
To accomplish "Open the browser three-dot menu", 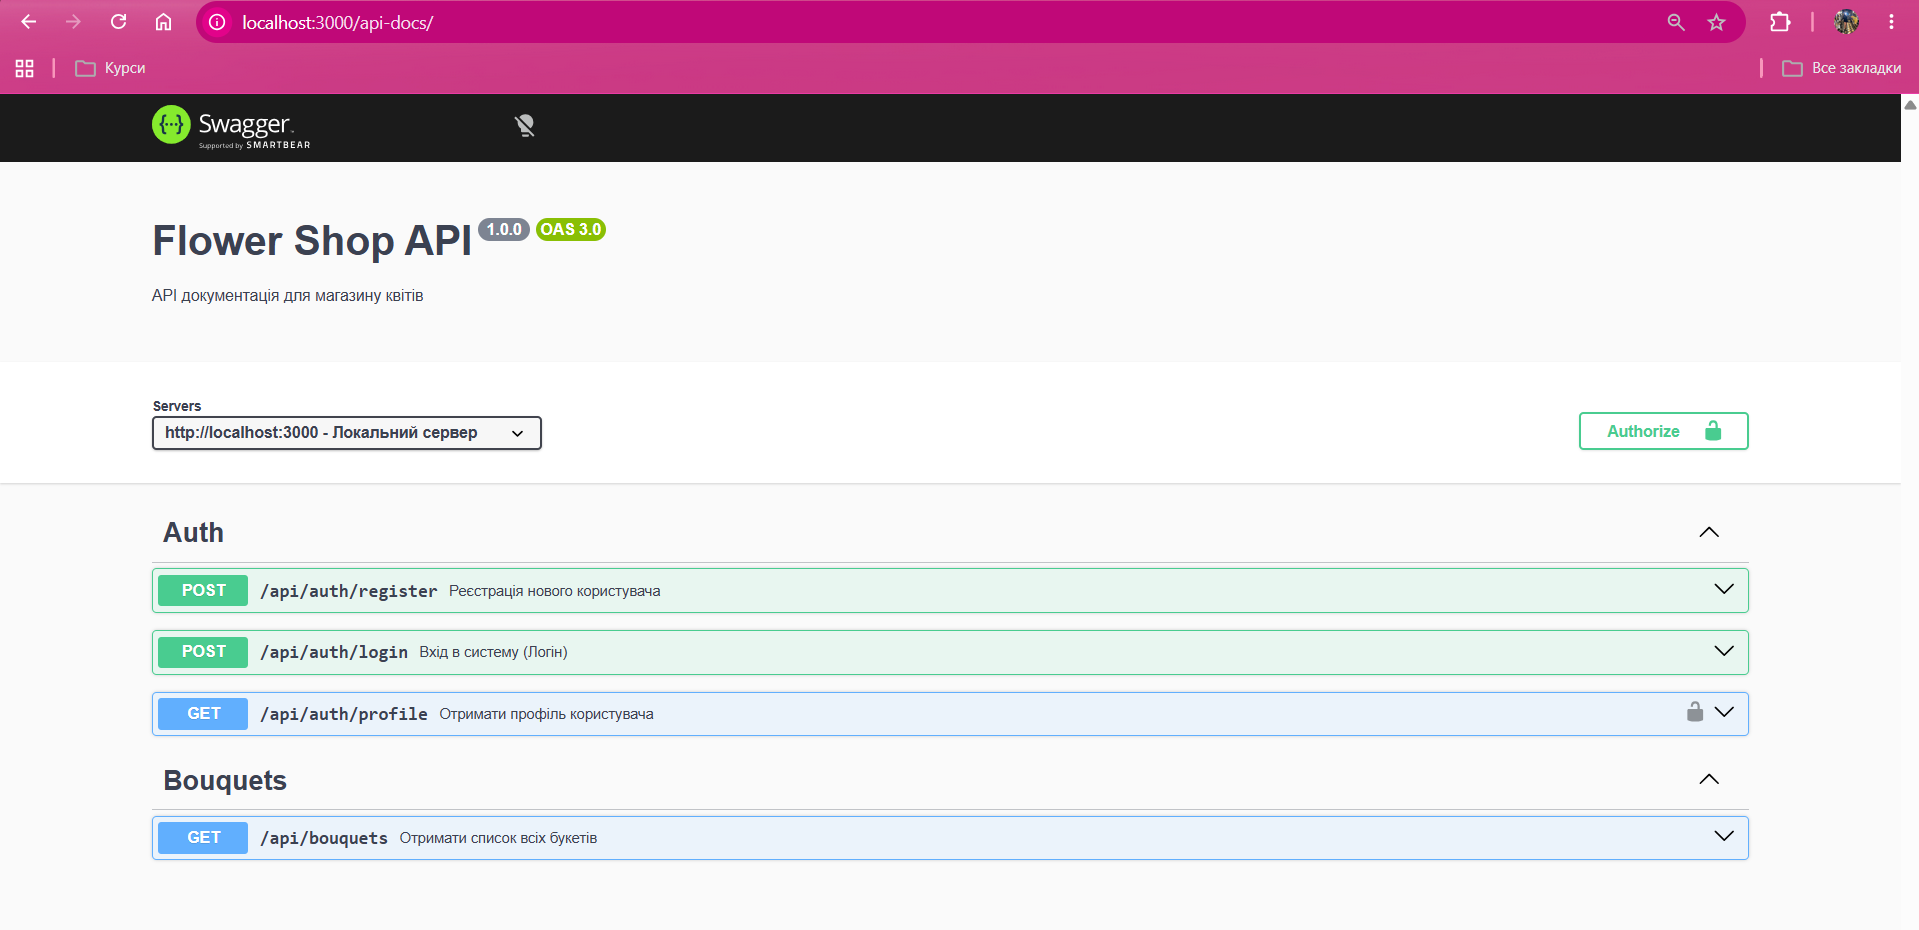I will pyautogui.click(x=1891, y=22).
